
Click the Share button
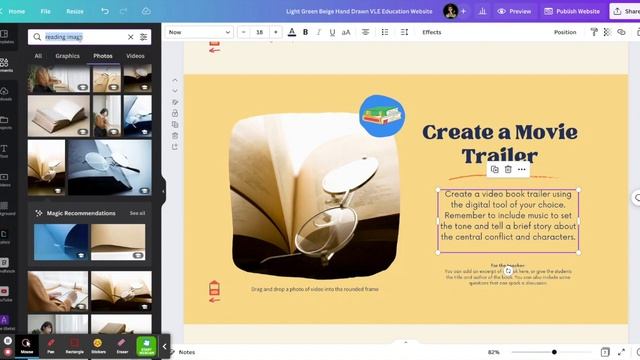pyautogui.click(x=625, y=11)
